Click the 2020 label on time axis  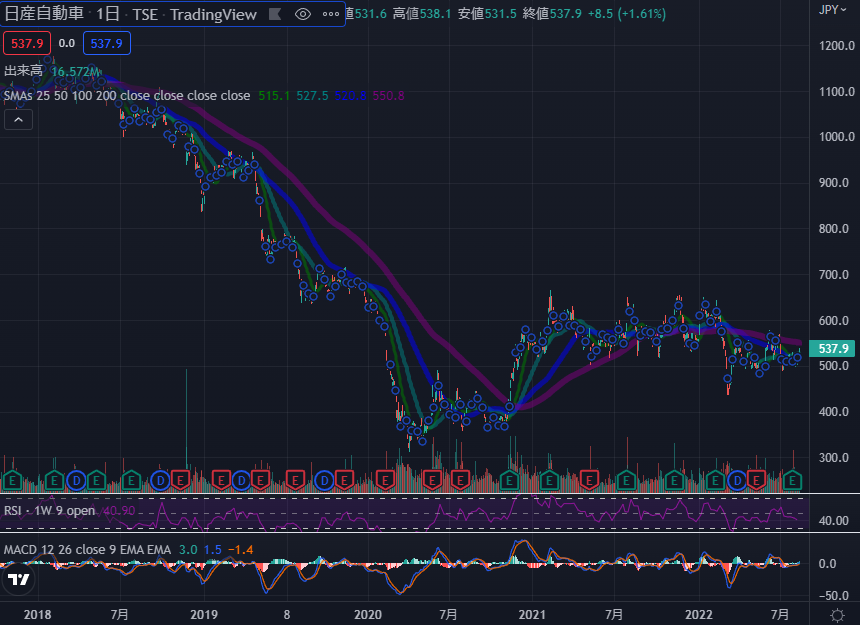pos(368,615)
